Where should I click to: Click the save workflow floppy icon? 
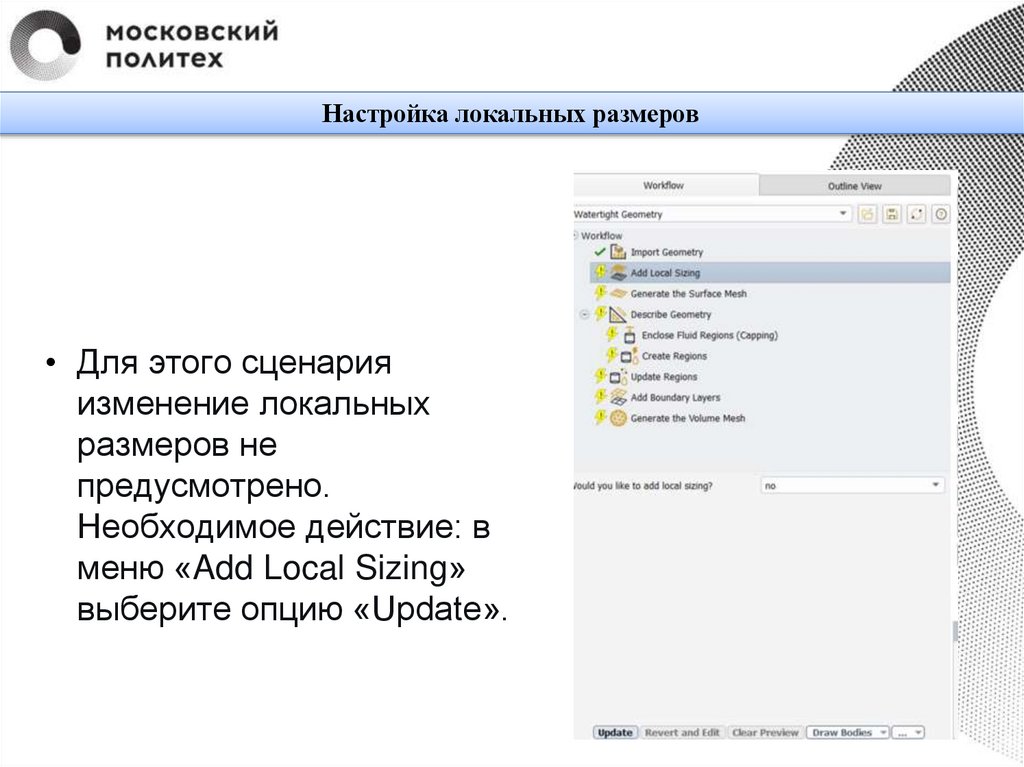point(892,214)
